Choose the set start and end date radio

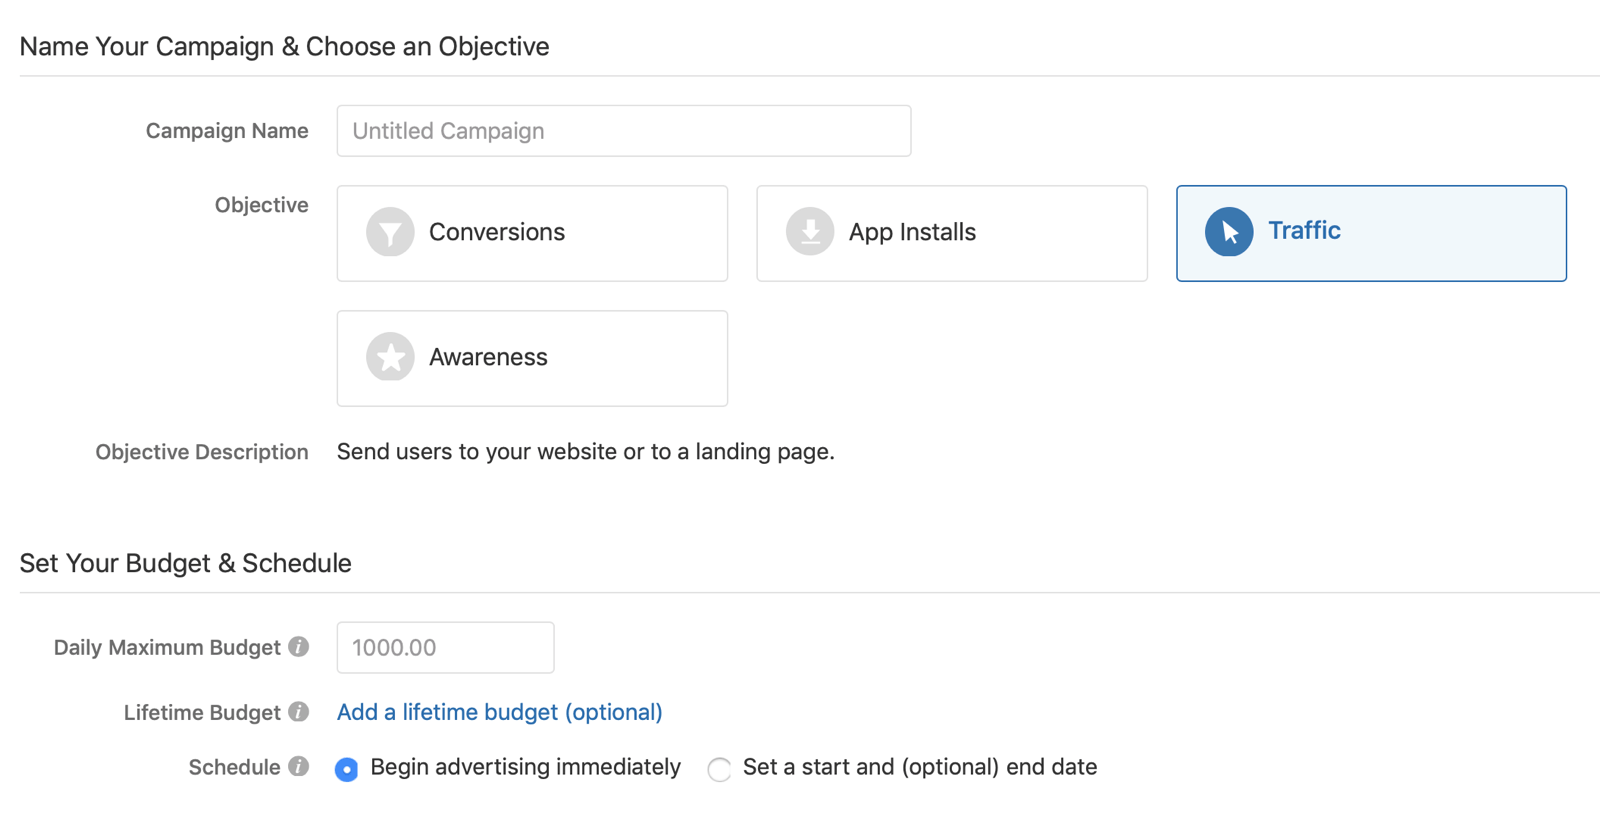click(x=719, y=769)
